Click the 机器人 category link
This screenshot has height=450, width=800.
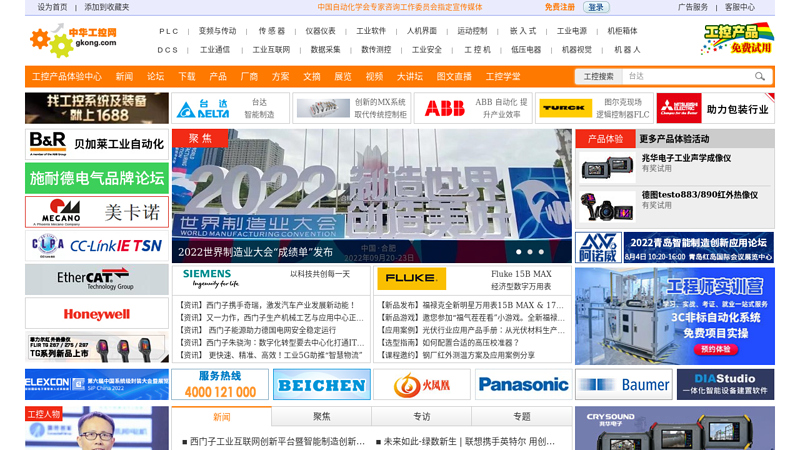pyautogui.click(x=627, y=49)
